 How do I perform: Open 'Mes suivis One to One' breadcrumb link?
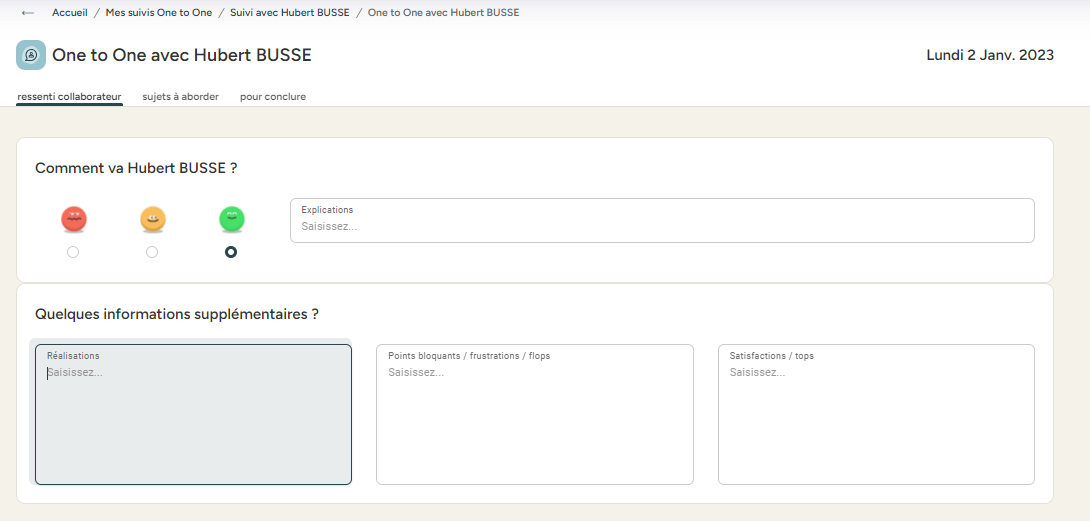(x=159, y=13)
